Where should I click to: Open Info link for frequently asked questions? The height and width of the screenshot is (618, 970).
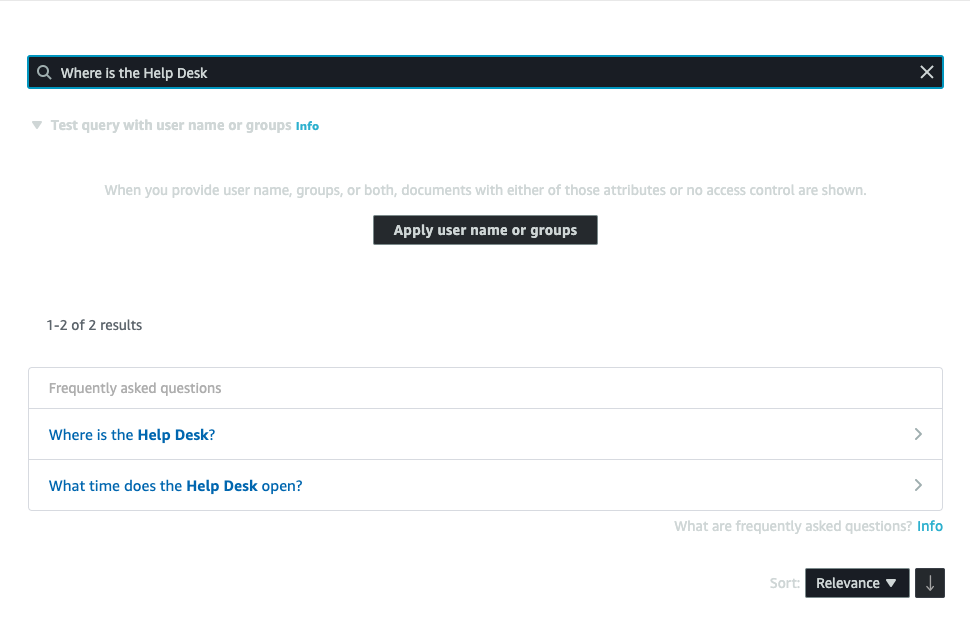929,526
